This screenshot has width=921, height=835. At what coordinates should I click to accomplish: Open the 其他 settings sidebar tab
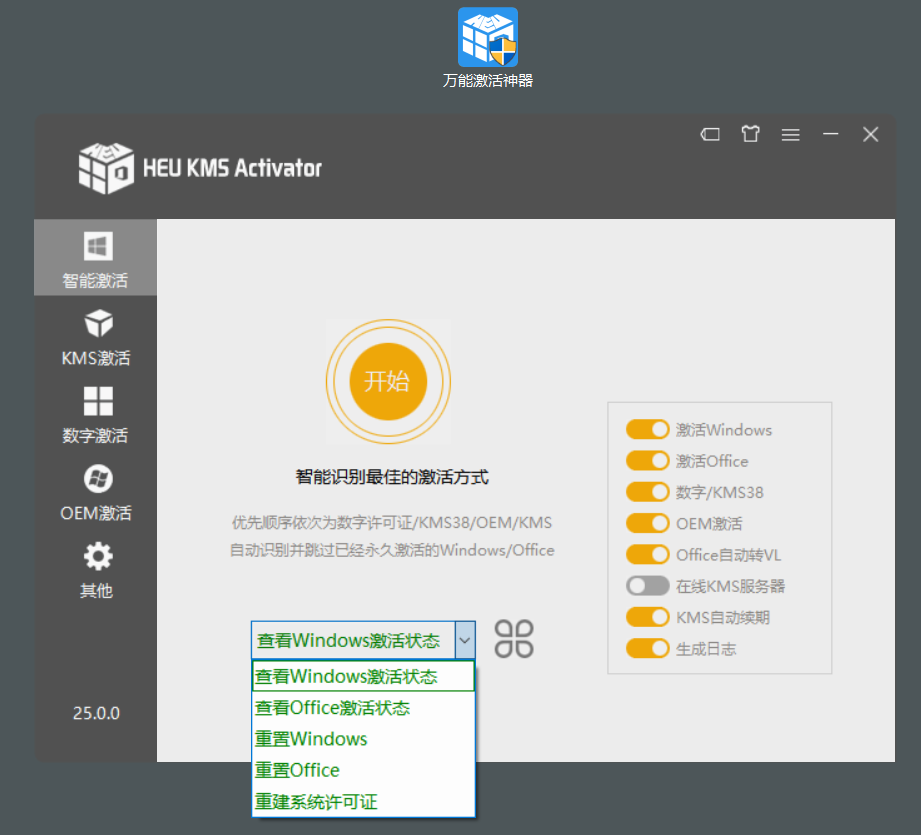click(x=95, y=570)
